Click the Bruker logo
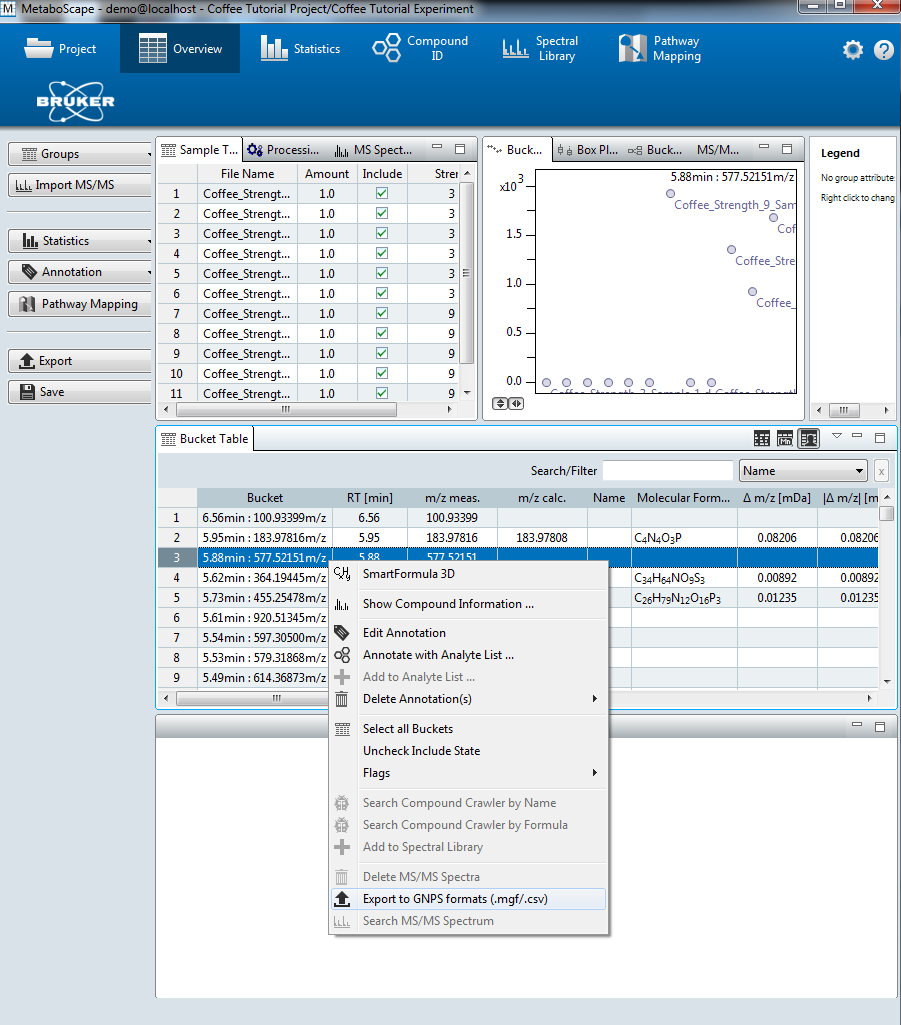This screenshot has width=901, height=1025. click(x=76, y=101)
